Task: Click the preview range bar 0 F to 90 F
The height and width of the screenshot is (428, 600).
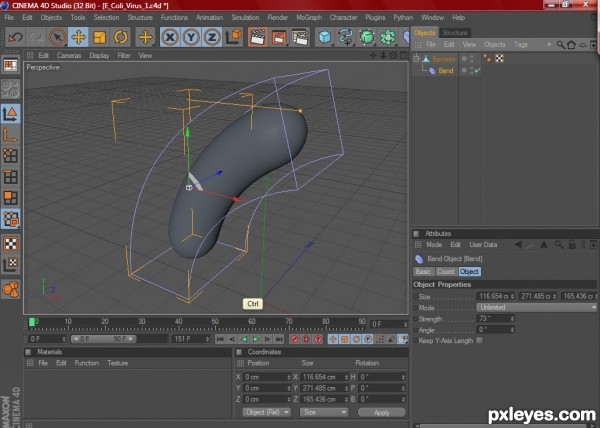Action: click(x=103, y=339)
